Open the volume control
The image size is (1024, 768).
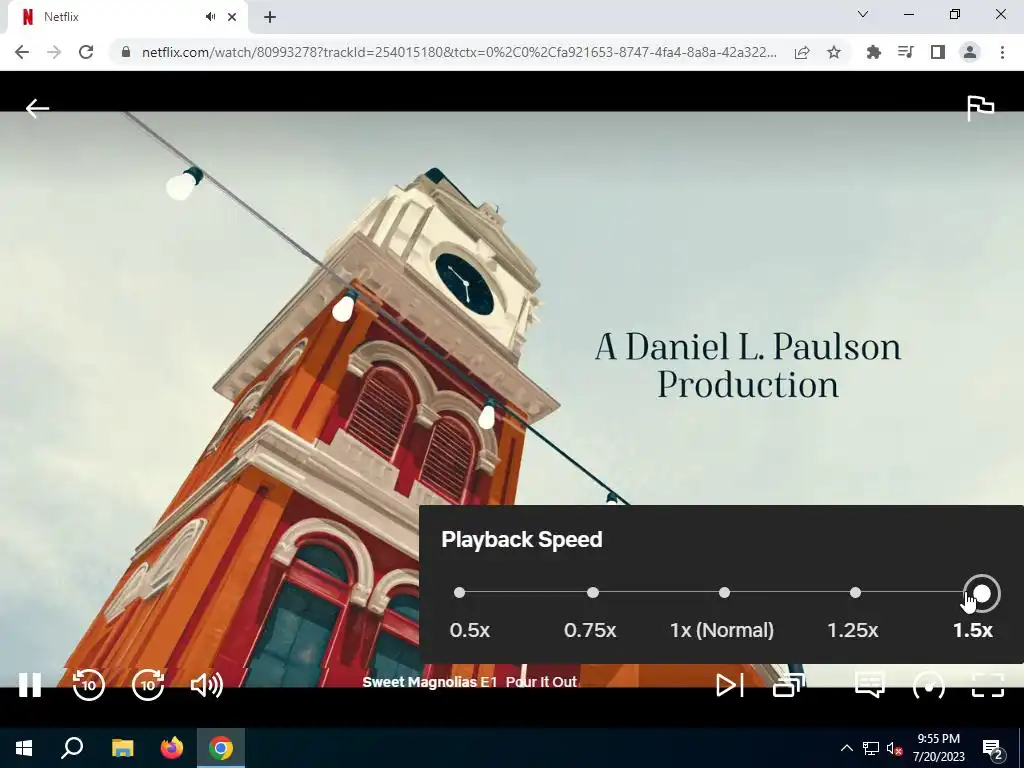coord(207,685)
